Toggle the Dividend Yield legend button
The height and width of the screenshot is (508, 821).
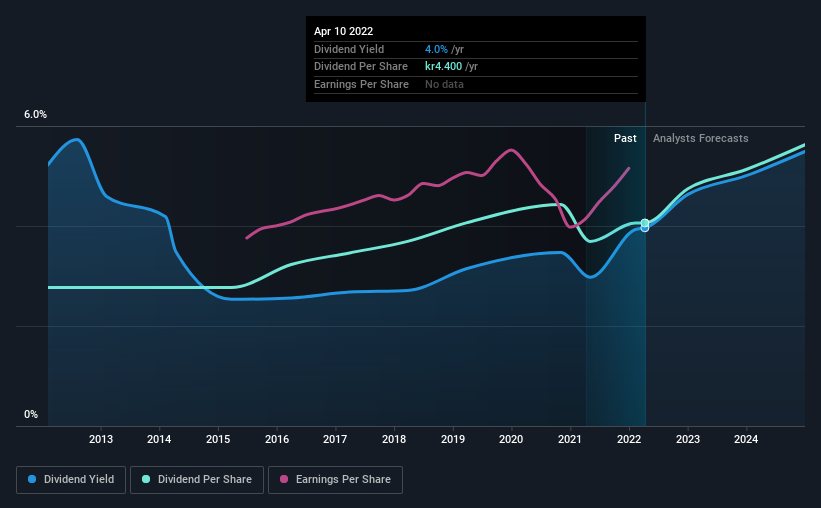(71, 480)
